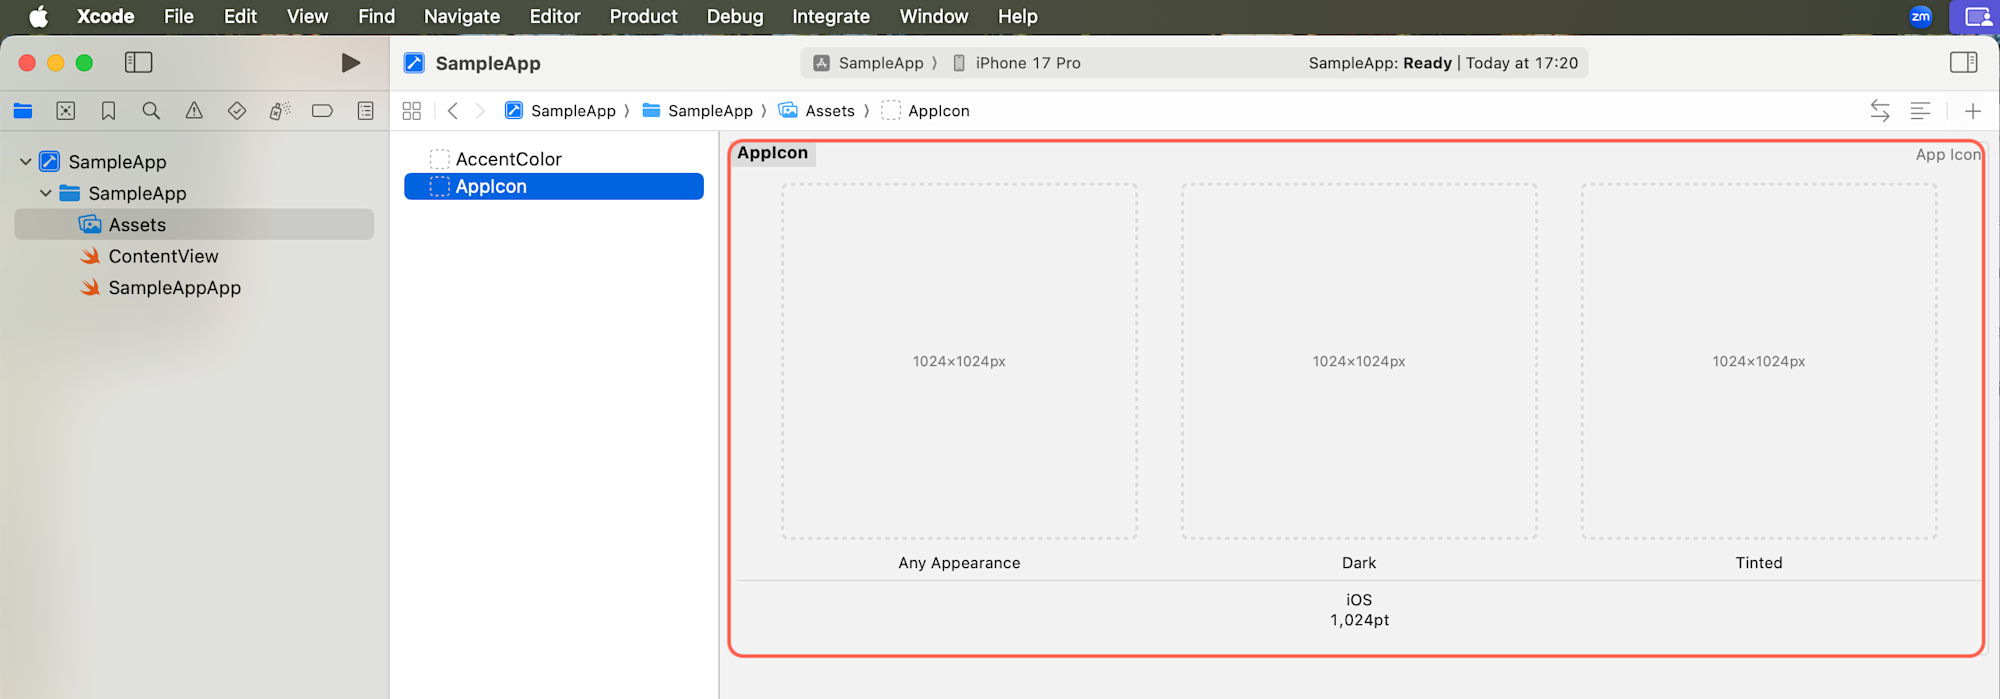Image resolution: width=2000 pixels, height=699 pixels.
Task: Select the SampleApp project in navigator
Action: coord(117,162)
